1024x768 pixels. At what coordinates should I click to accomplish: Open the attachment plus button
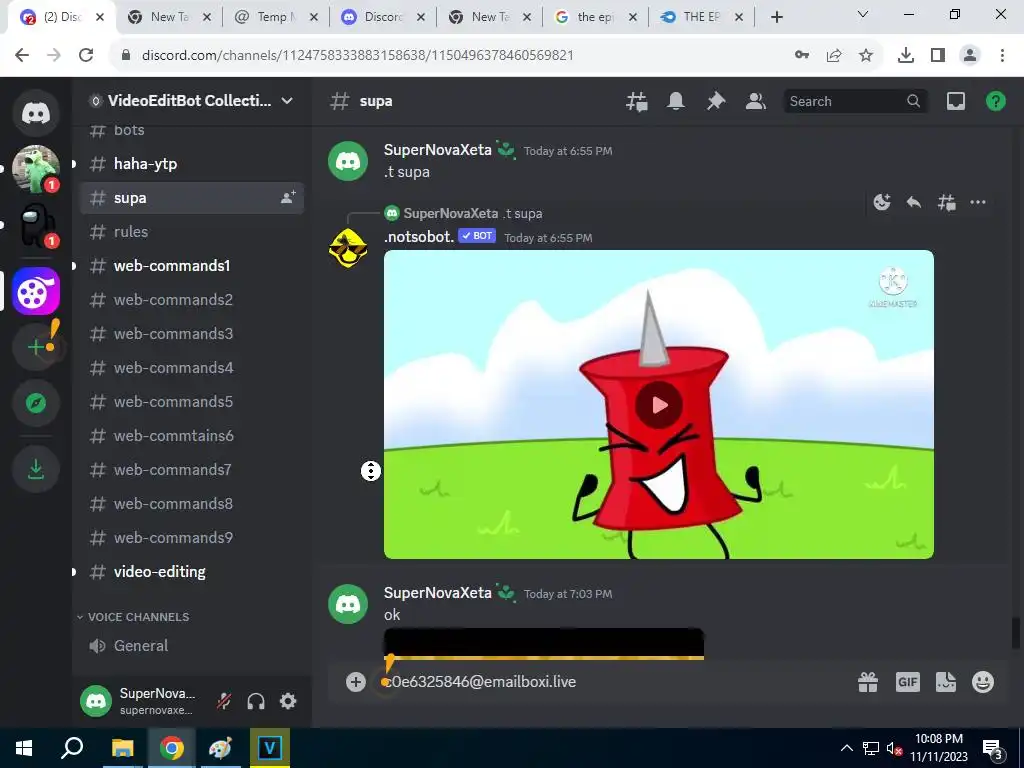[x=356, y=682]
